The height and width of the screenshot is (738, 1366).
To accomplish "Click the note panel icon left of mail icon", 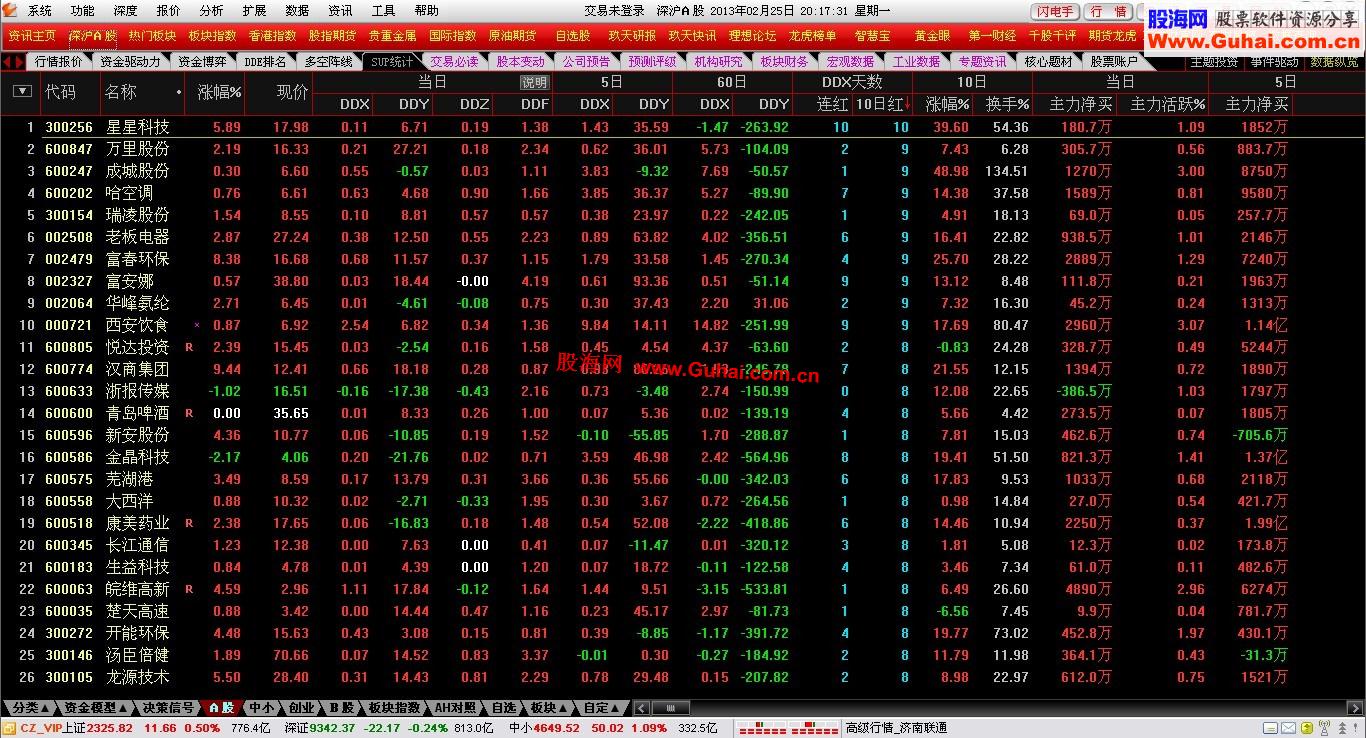I will pos(1270,728).
